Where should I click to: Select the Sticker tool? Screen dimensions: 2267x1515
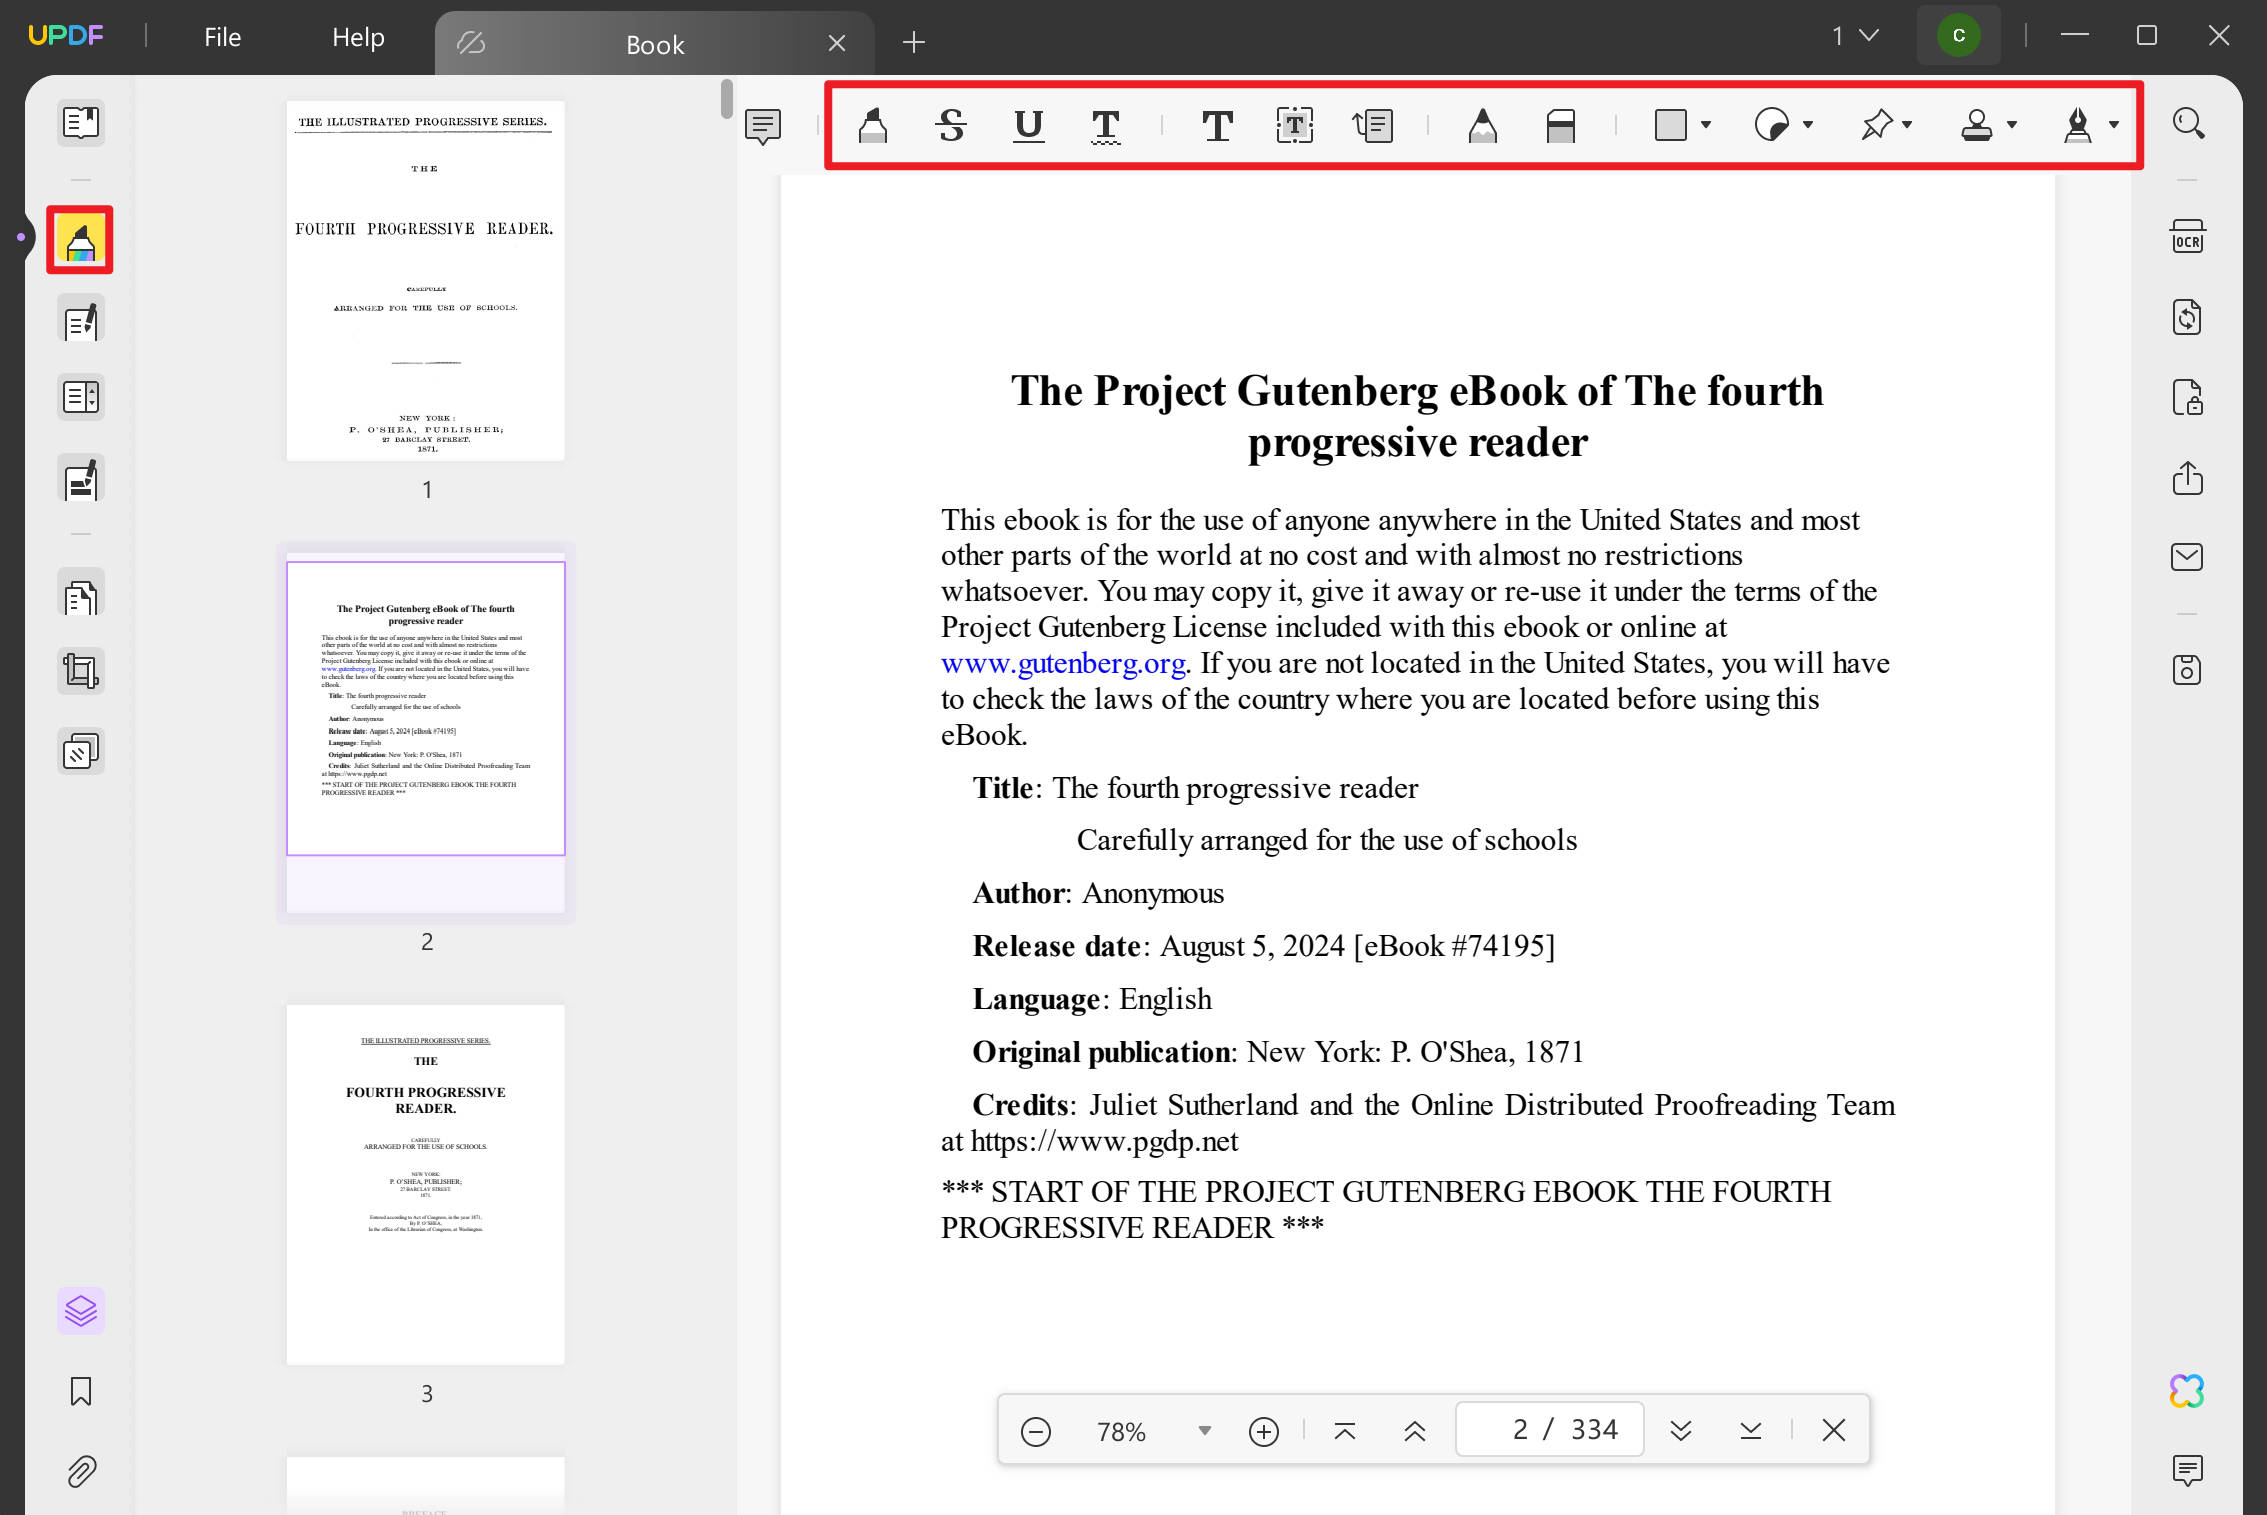coord(1772,125)
